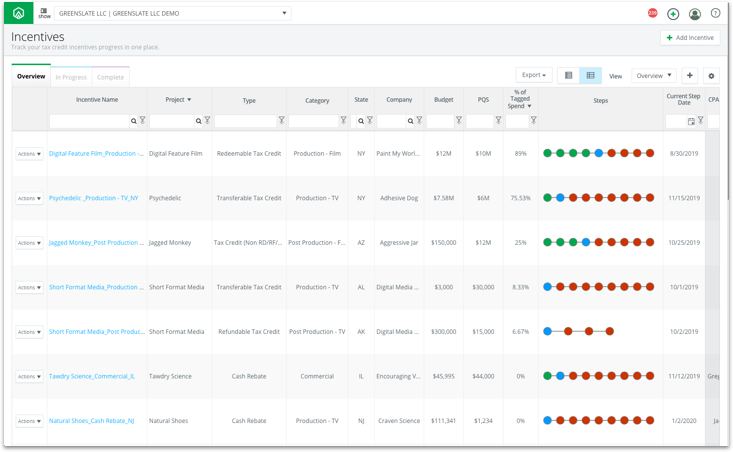The height and width of the screenshot is (452, 733).
Task: Click the GreenSlate home logo
Action: coord(18,13)
